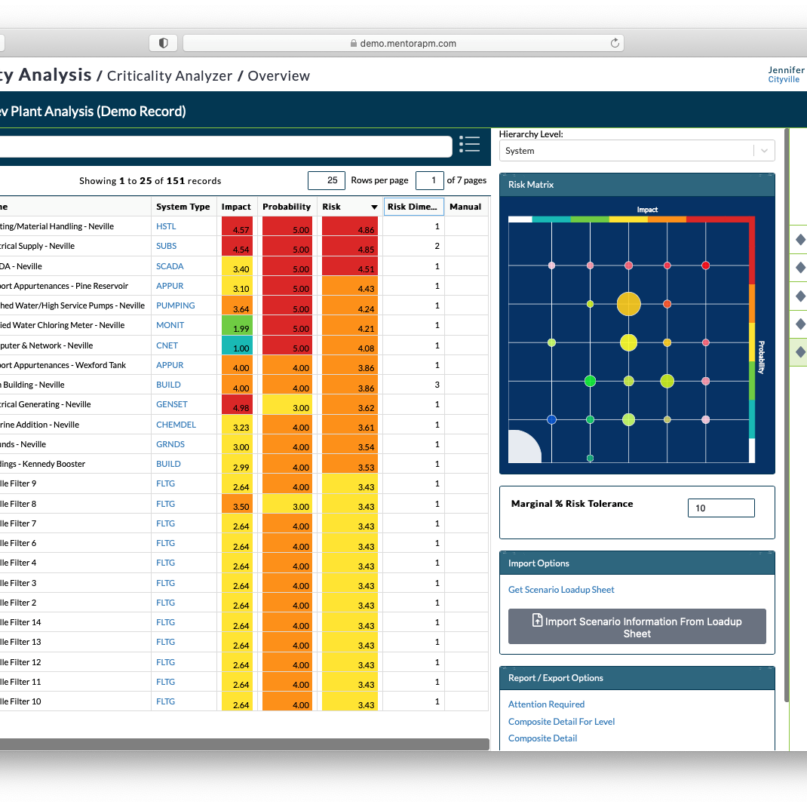The image size is (807, 807).
Task: Click the privacy shield icon in the toolbar
Action: [x=163, y=43]
